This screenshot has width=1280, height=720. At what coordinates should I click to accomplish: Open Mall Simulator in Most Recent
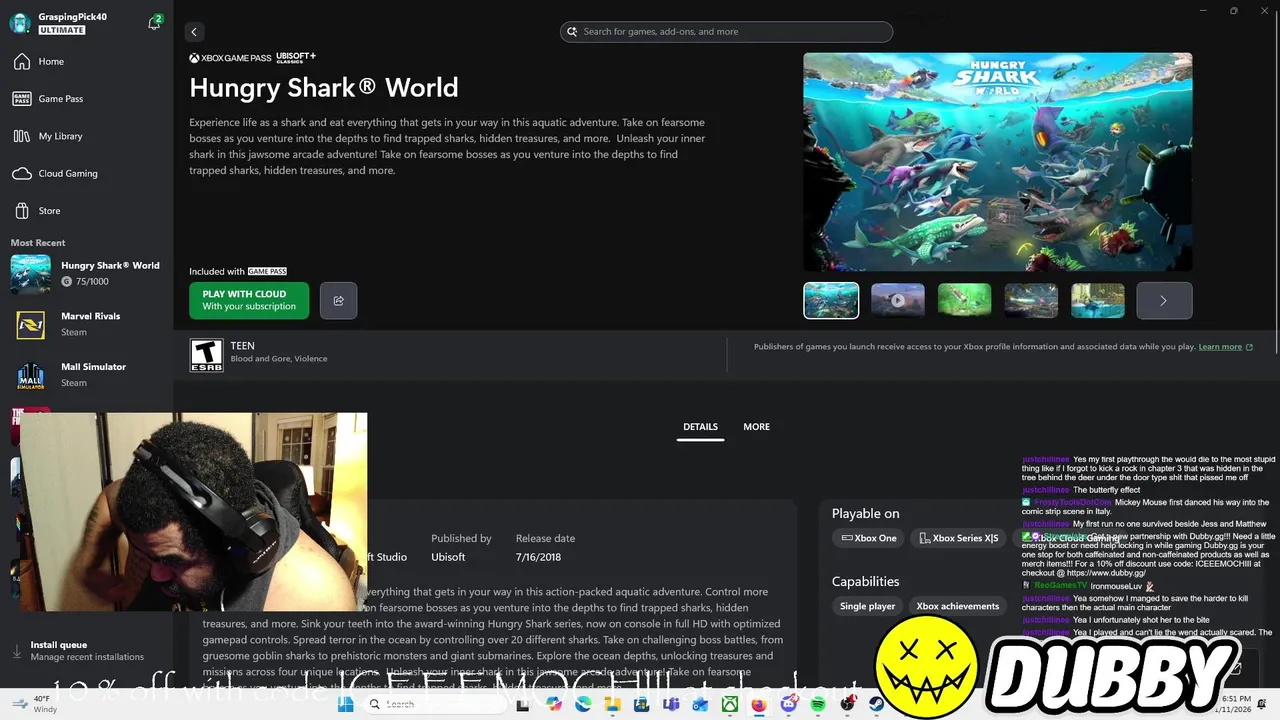[87, 375]
